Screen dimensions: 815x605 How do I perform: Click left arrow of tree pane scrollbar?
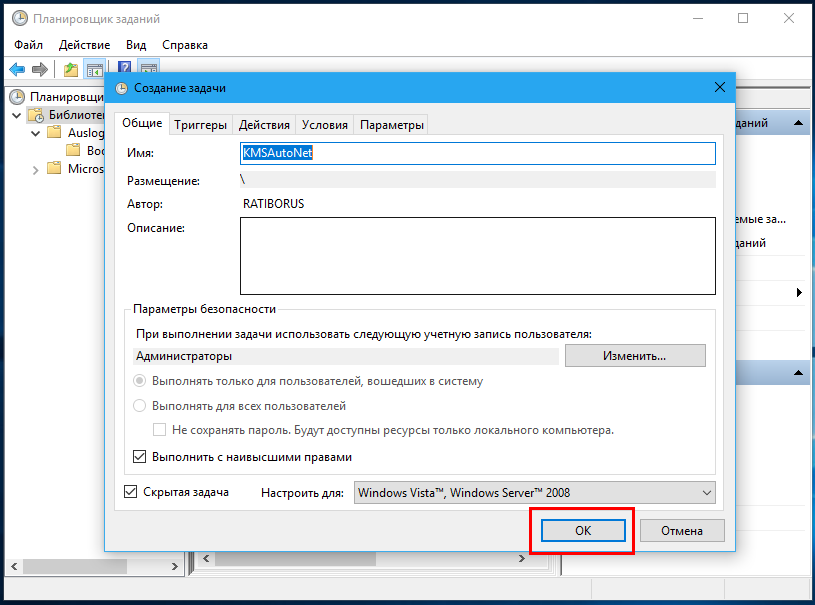click(x=14, y=567)
